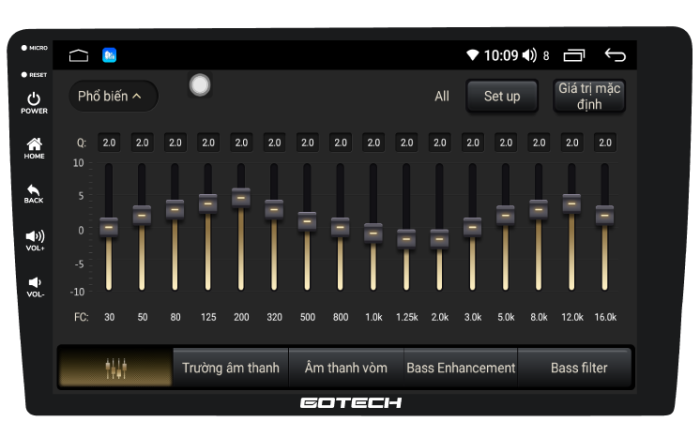Open the recent apps icon in status bar
700x437 pixels.
574,56
